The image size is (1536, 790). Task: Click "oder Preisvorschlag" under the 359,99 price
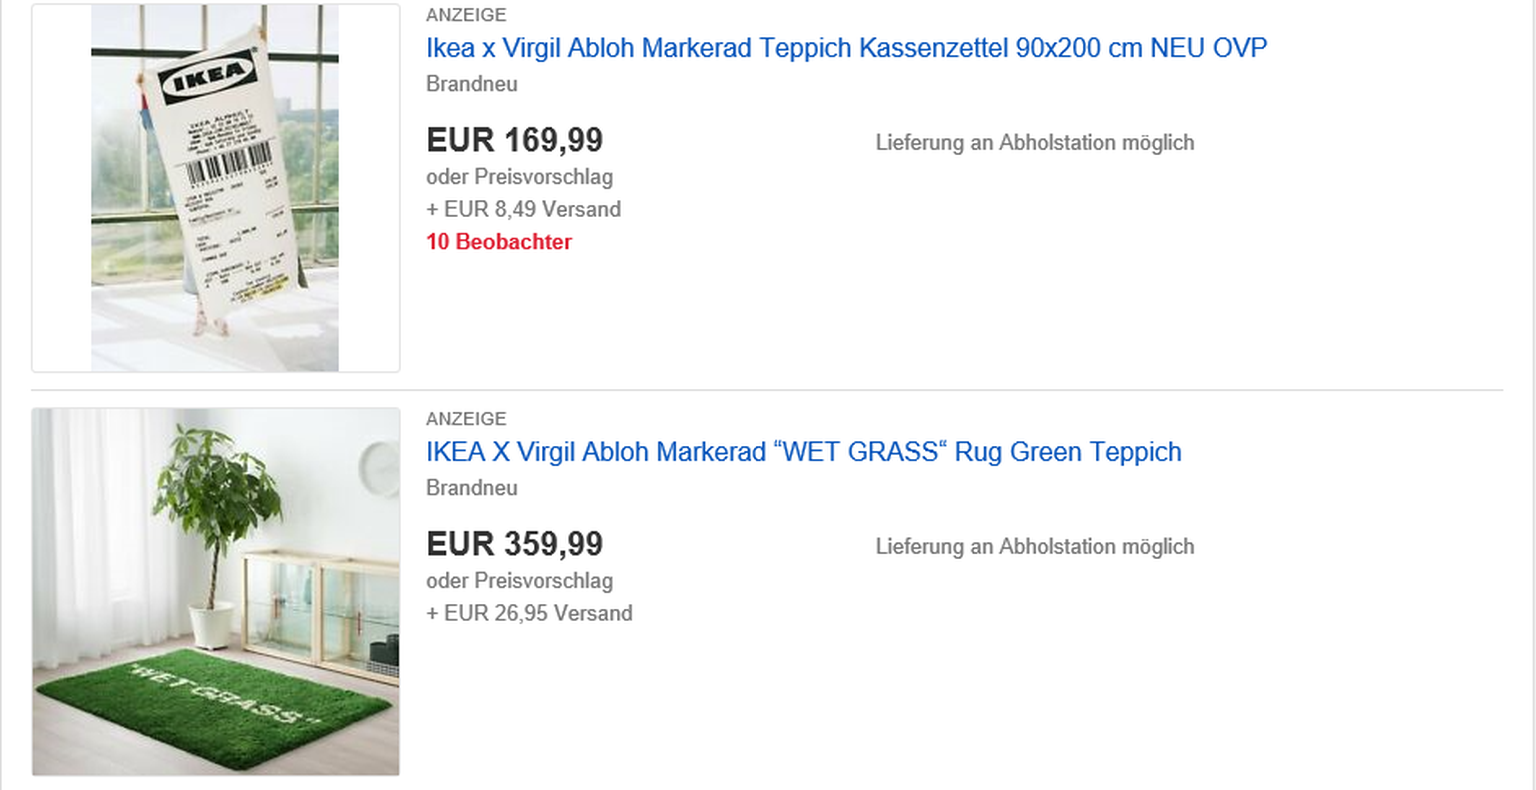click(519, 581)
